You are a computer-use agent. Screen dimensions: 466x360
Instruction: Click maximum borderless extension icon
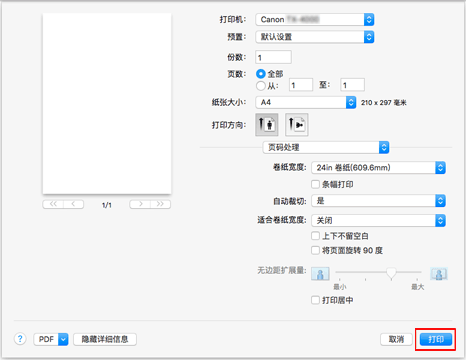439,274
